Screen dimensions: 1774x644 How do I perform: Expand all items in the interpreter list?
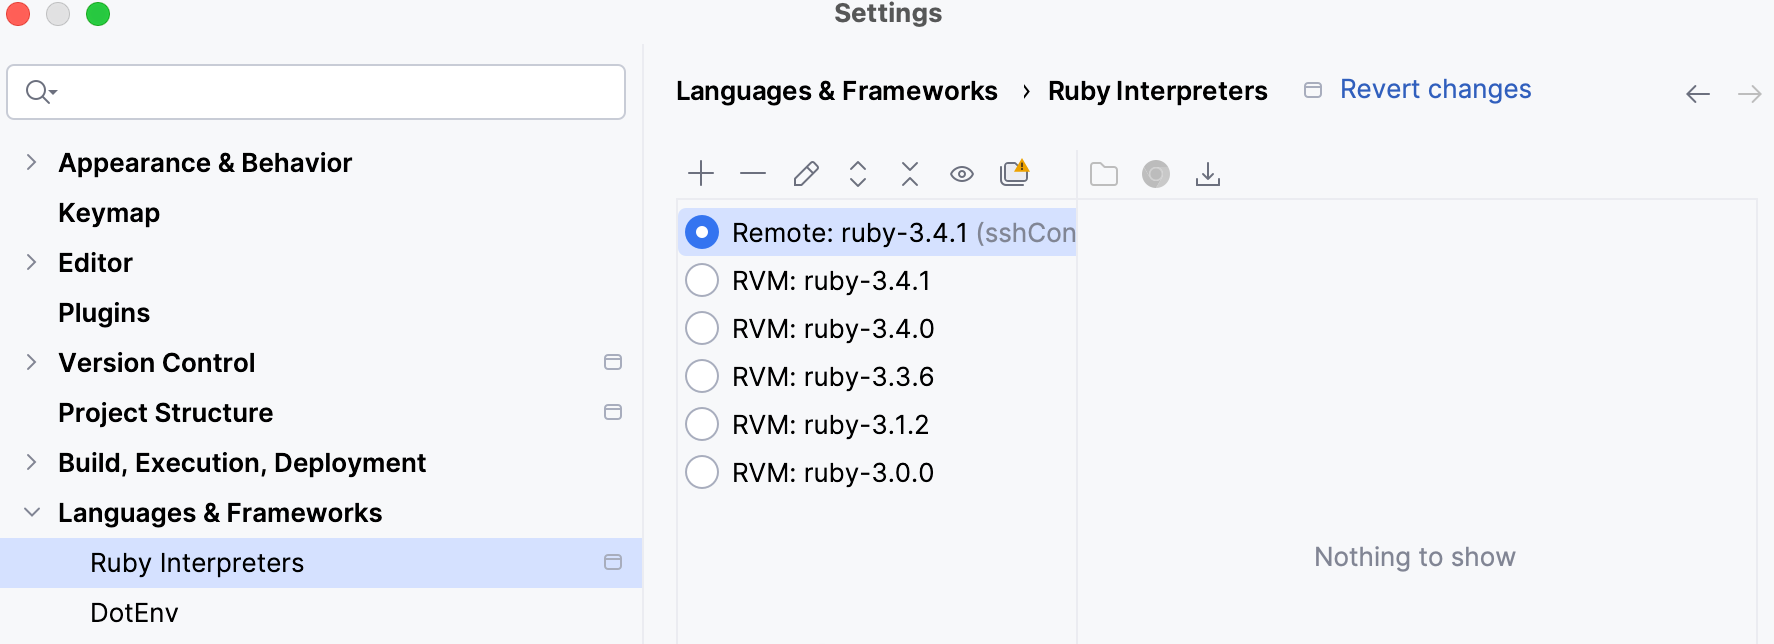point(857,173)
